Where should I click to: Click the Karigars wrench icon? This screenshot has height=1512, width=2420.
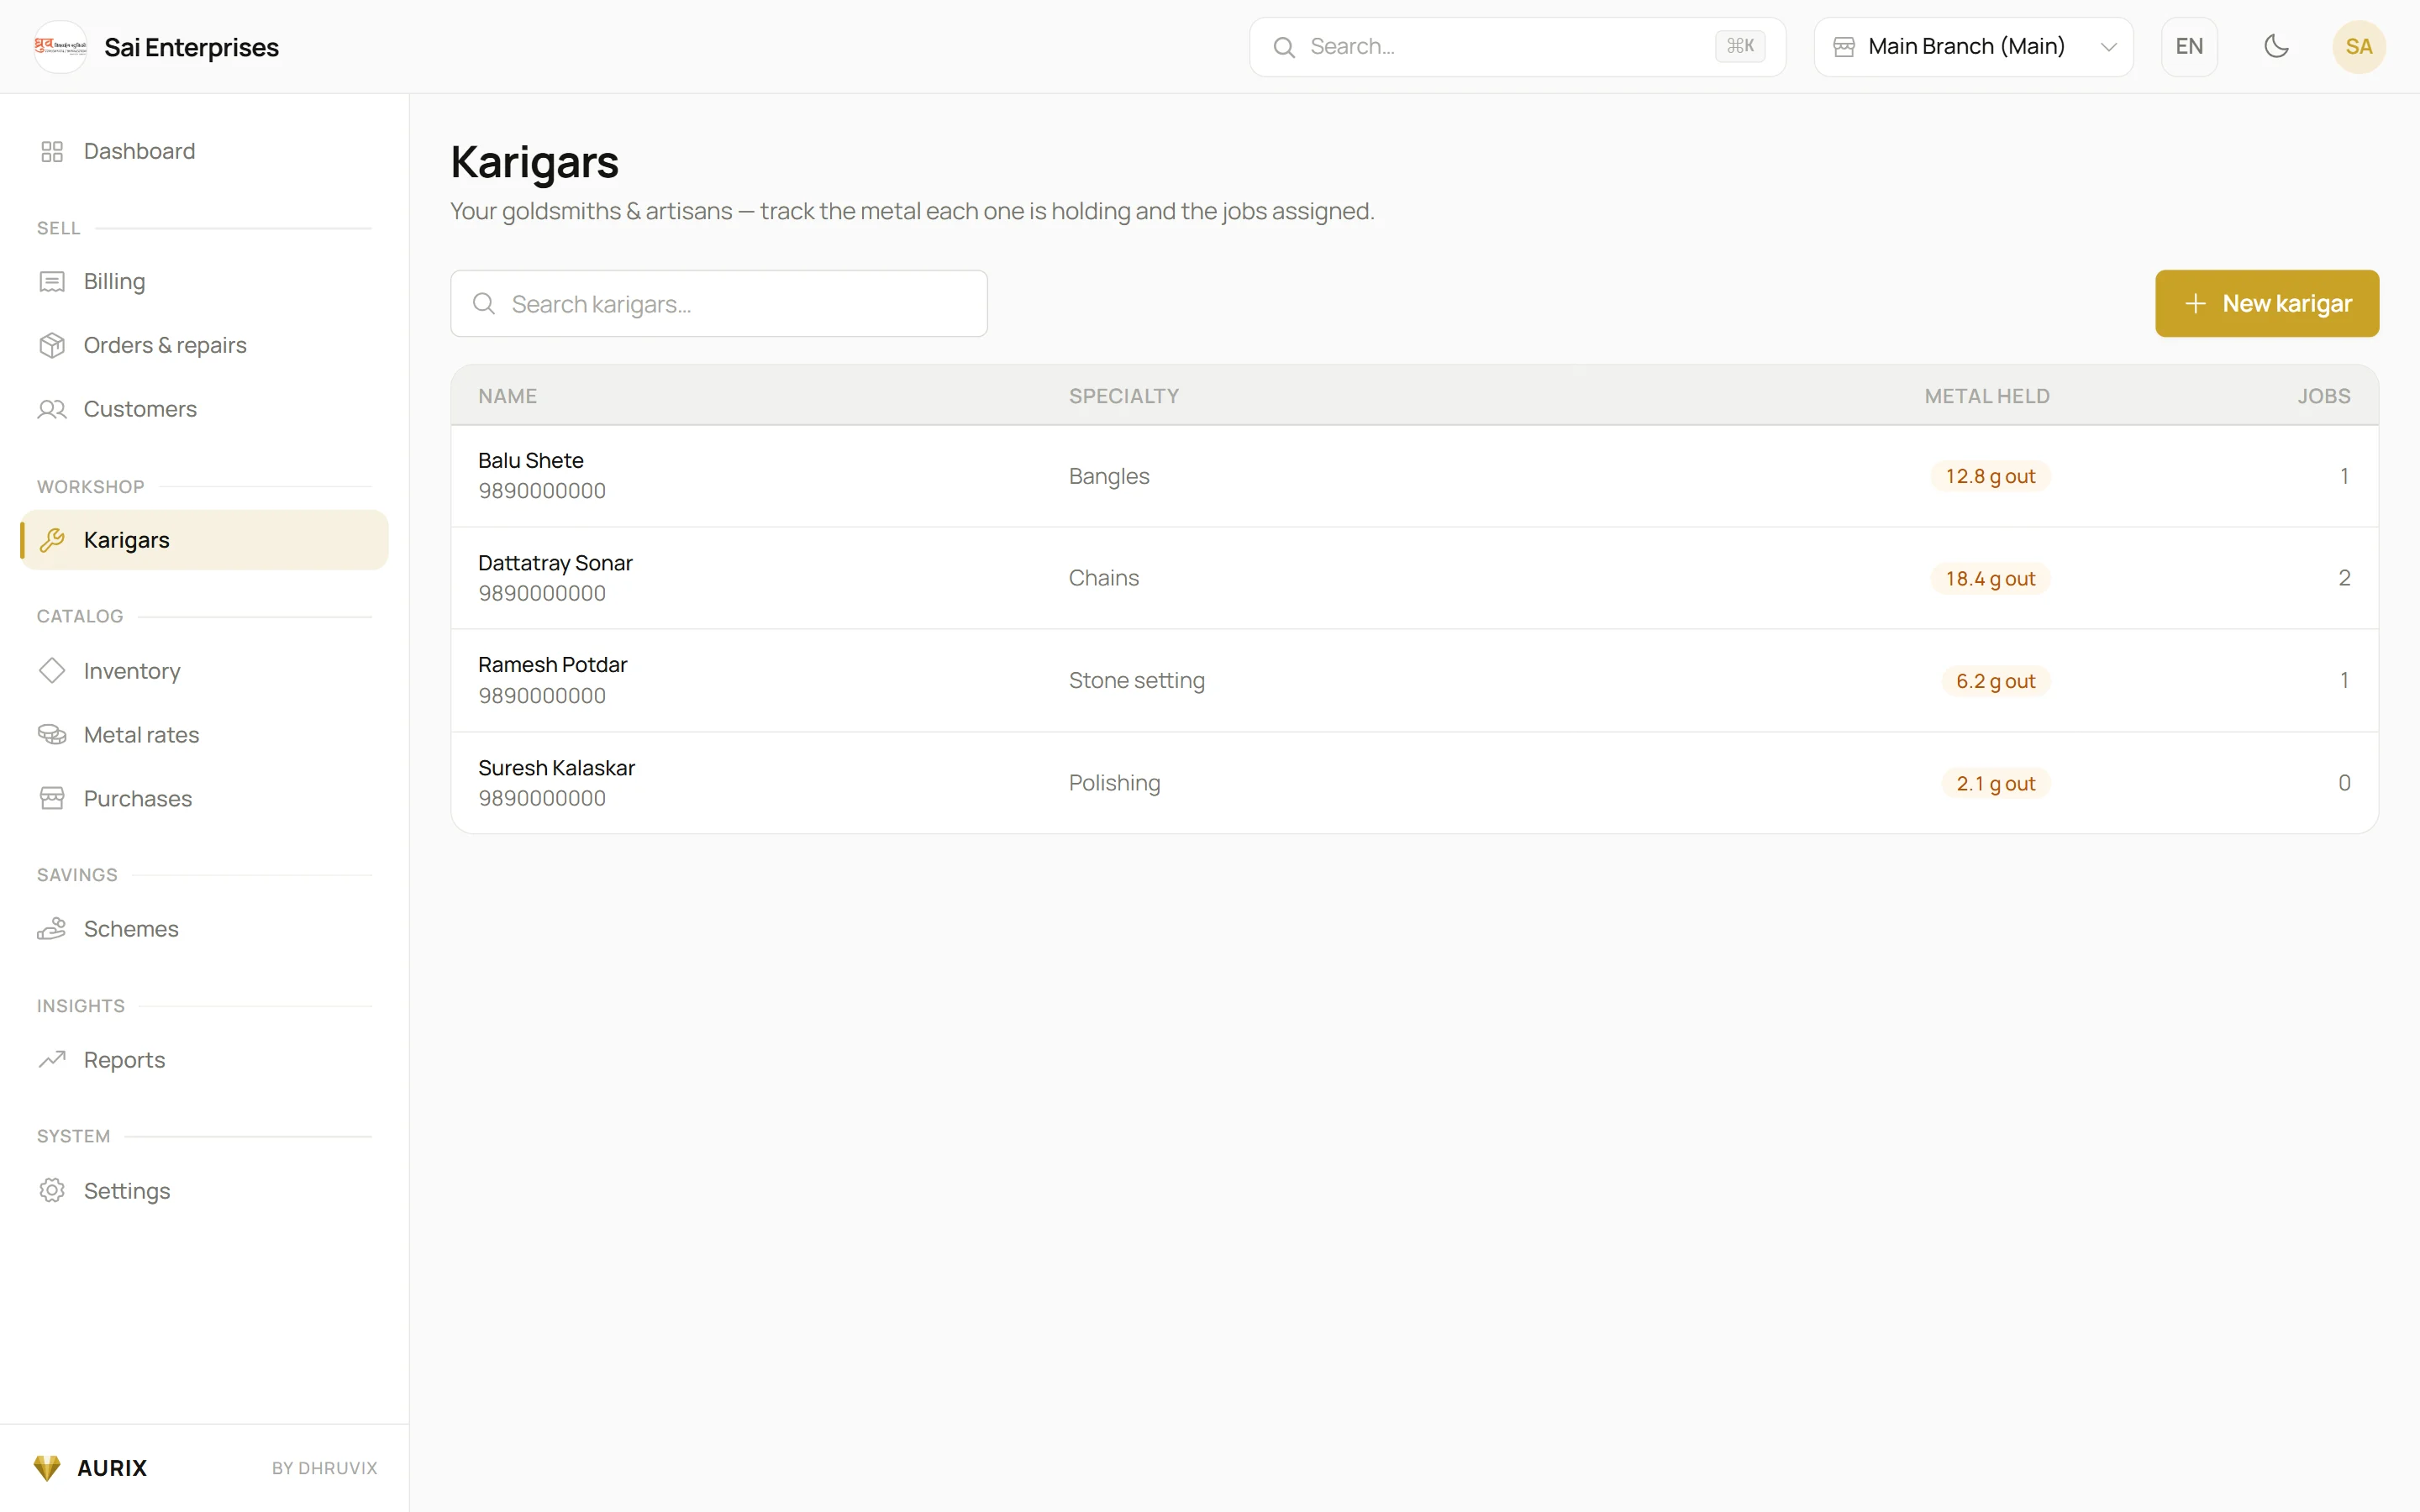pyautogui.click(x=52, y=540)
